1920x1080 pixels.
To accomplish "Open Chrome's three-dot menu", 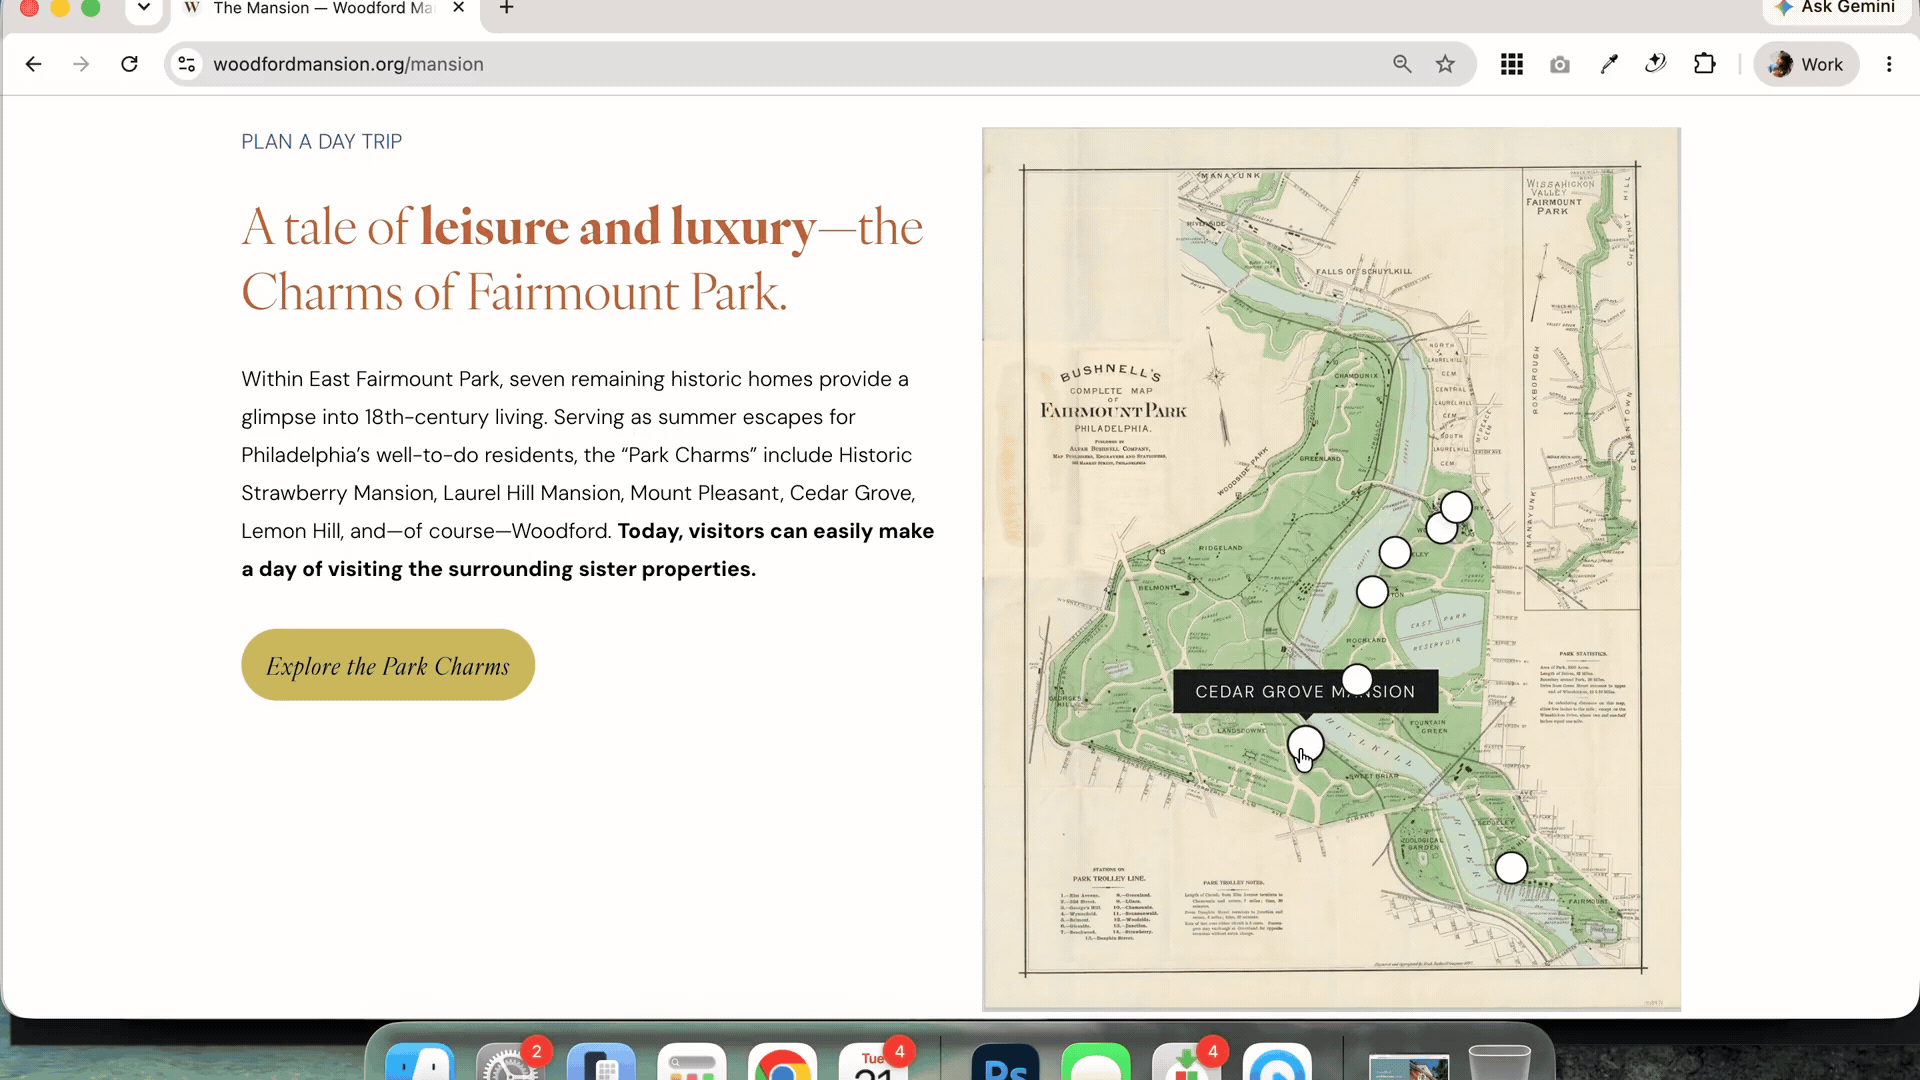I will click(1889, 64).
